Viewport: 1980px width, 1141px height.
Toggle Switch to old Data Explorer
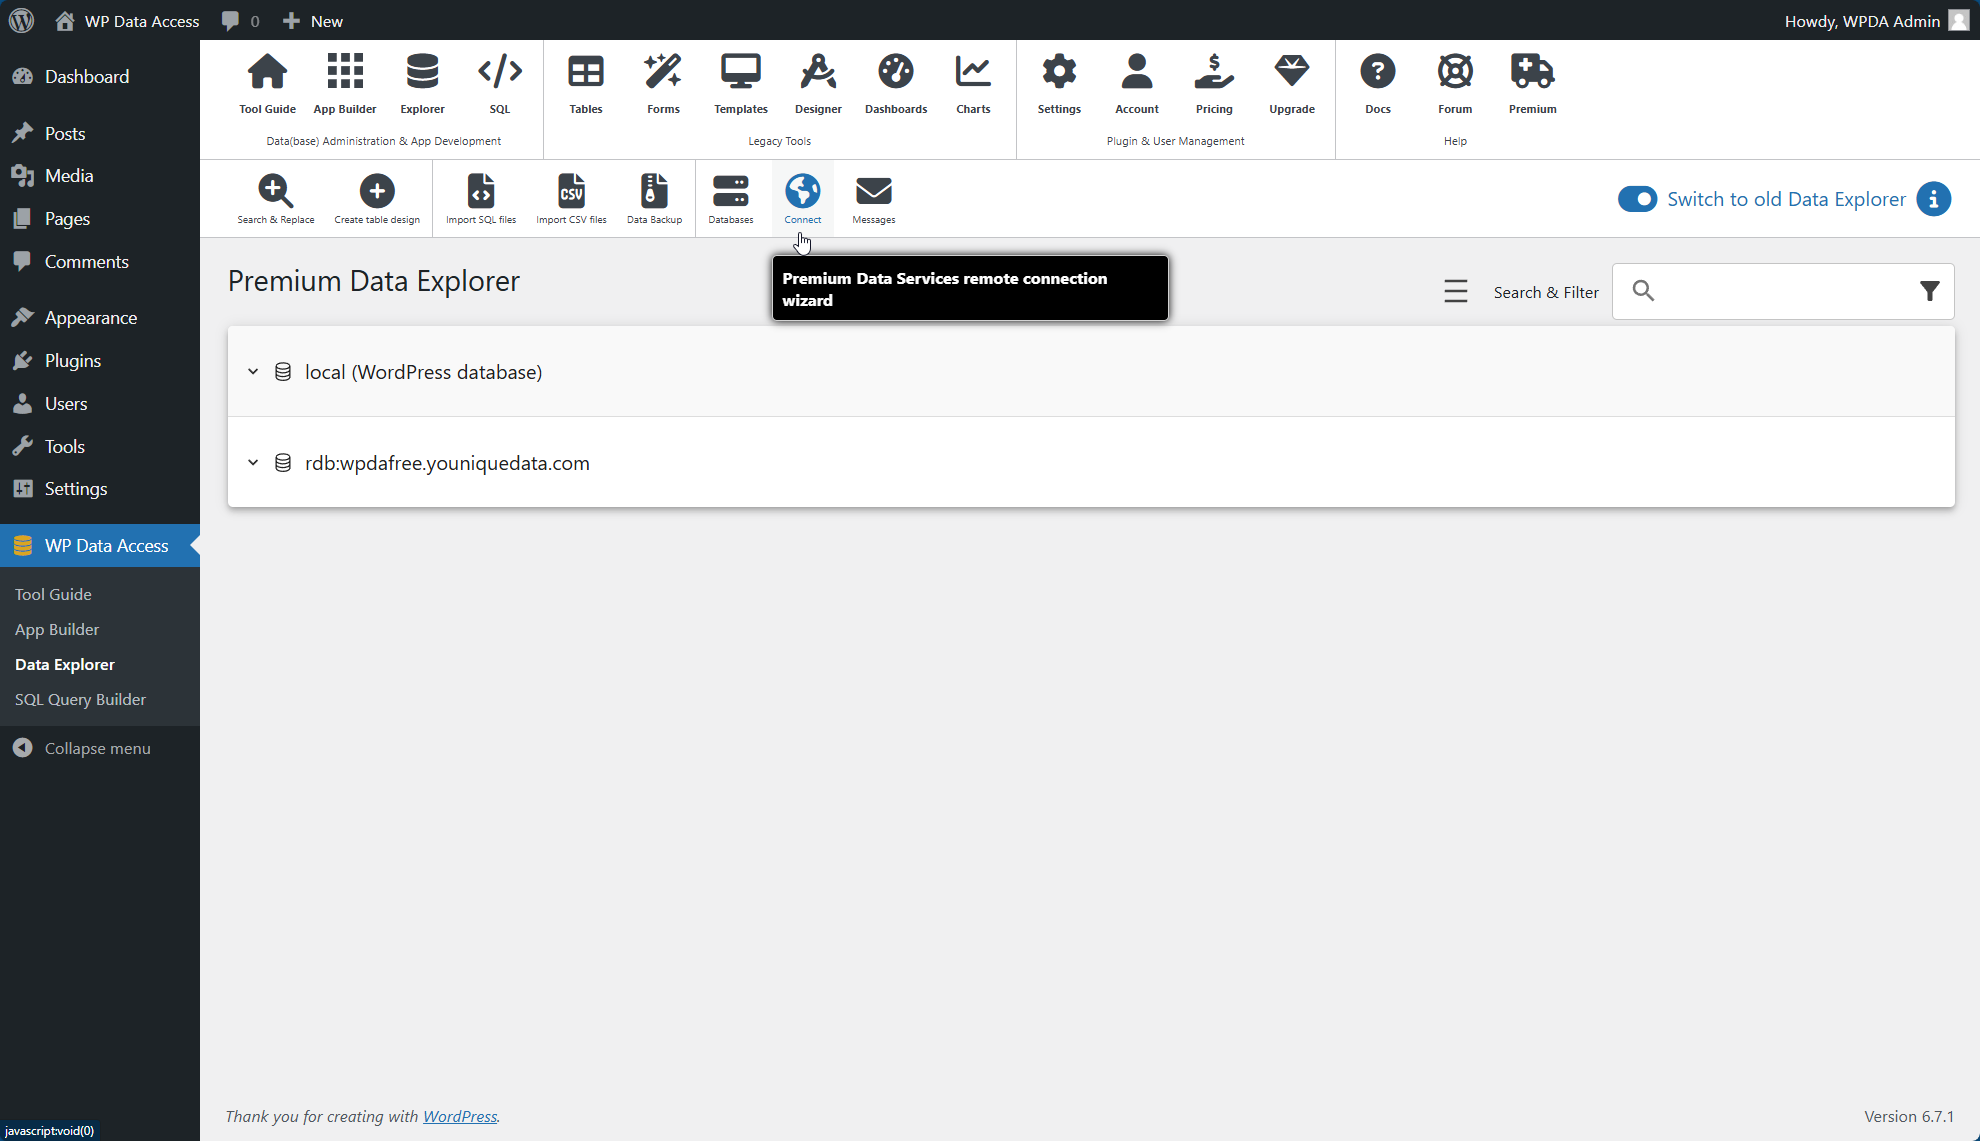click(x=1637, y=199)
